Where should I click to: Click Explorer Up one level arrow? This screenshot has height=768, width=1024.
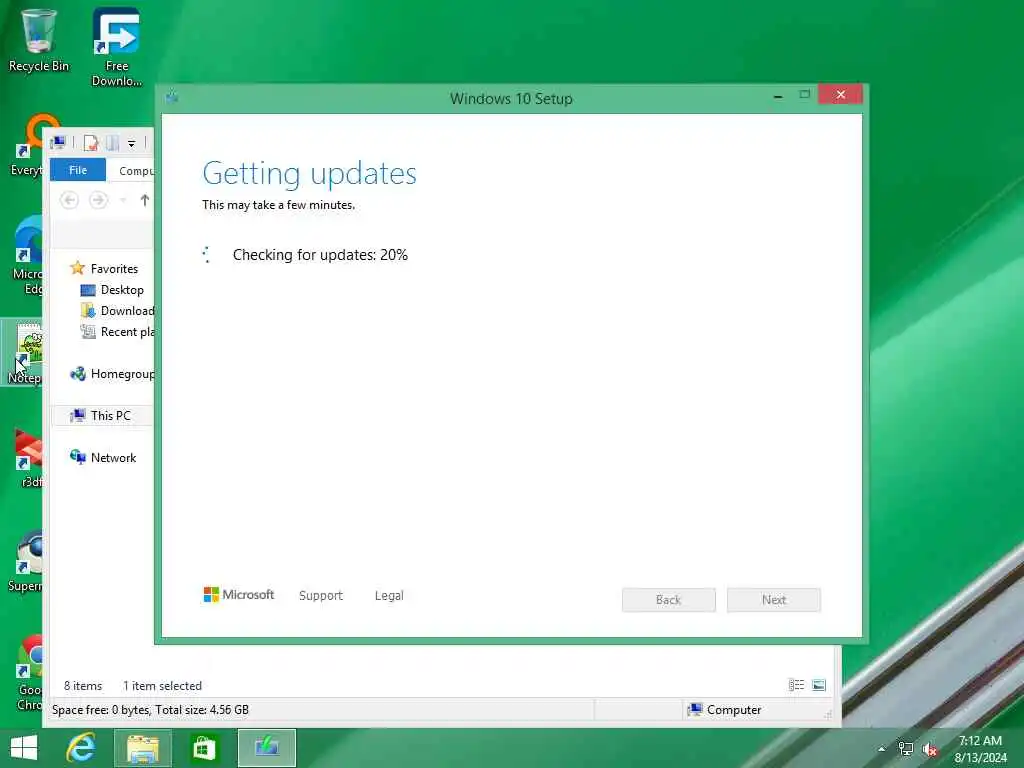(145, 200)
